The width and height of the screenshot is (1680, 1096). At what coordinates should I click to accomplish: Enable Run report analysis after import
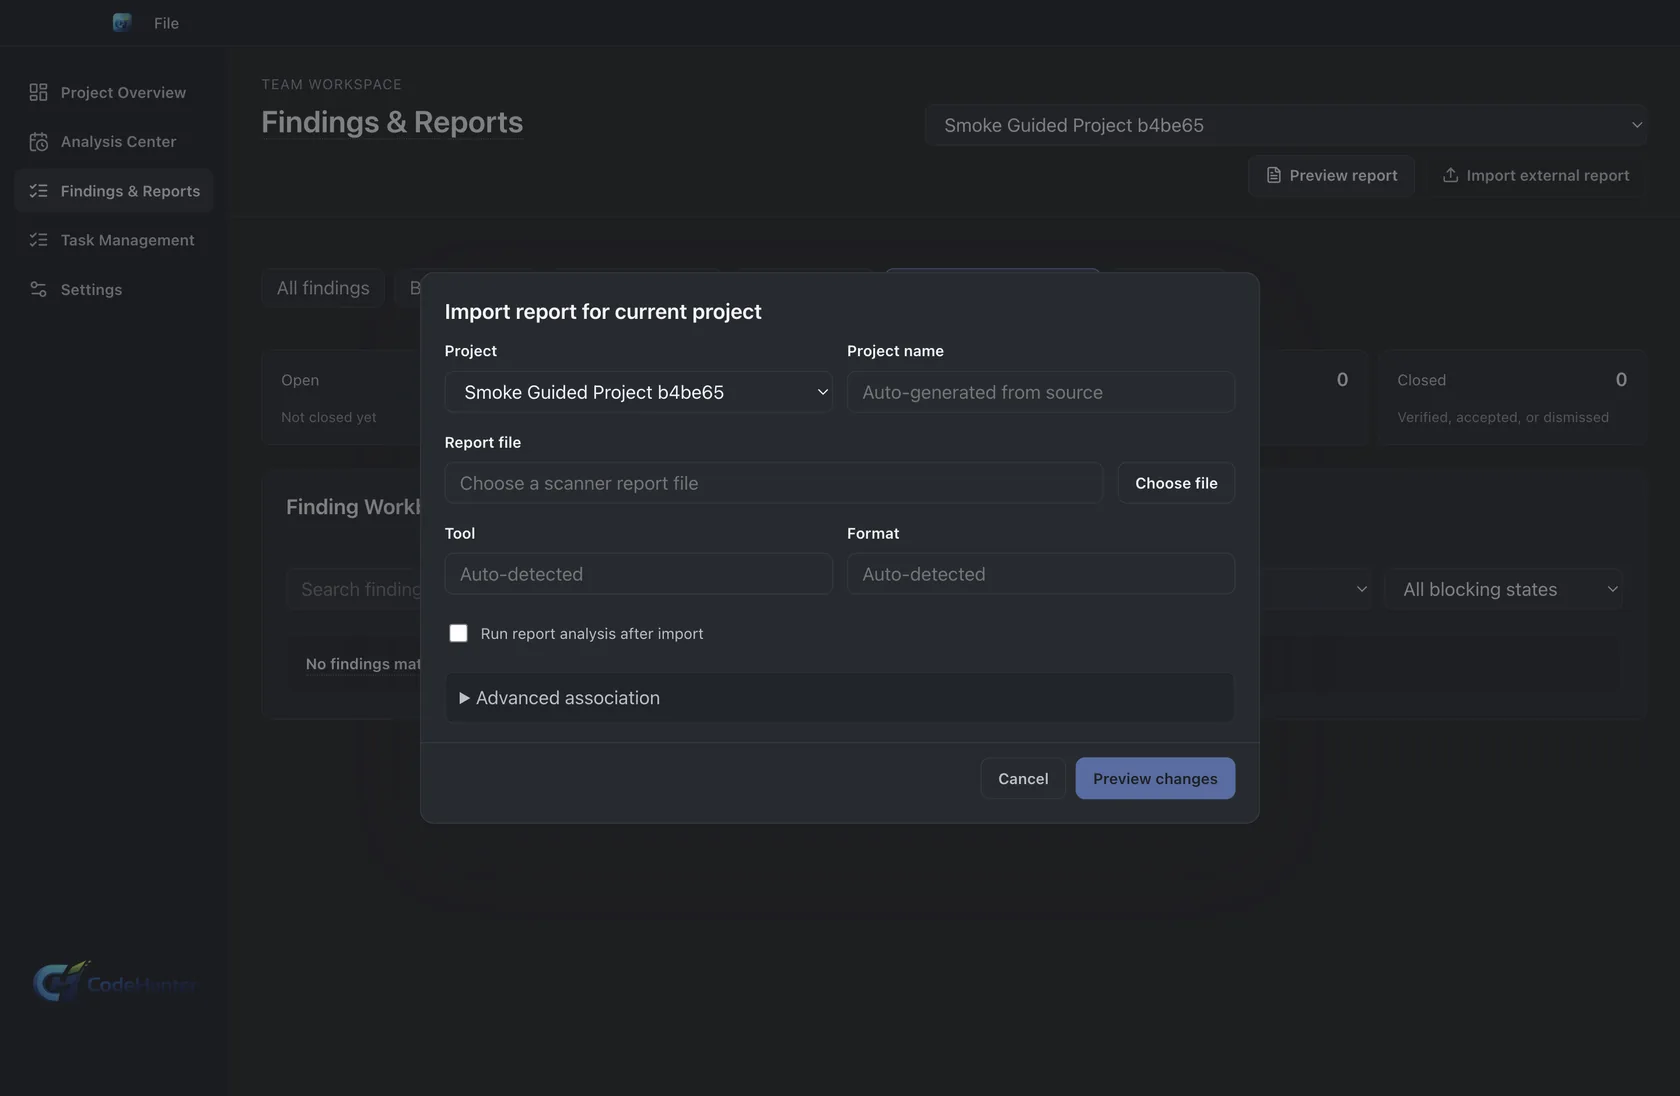[458, 633]
